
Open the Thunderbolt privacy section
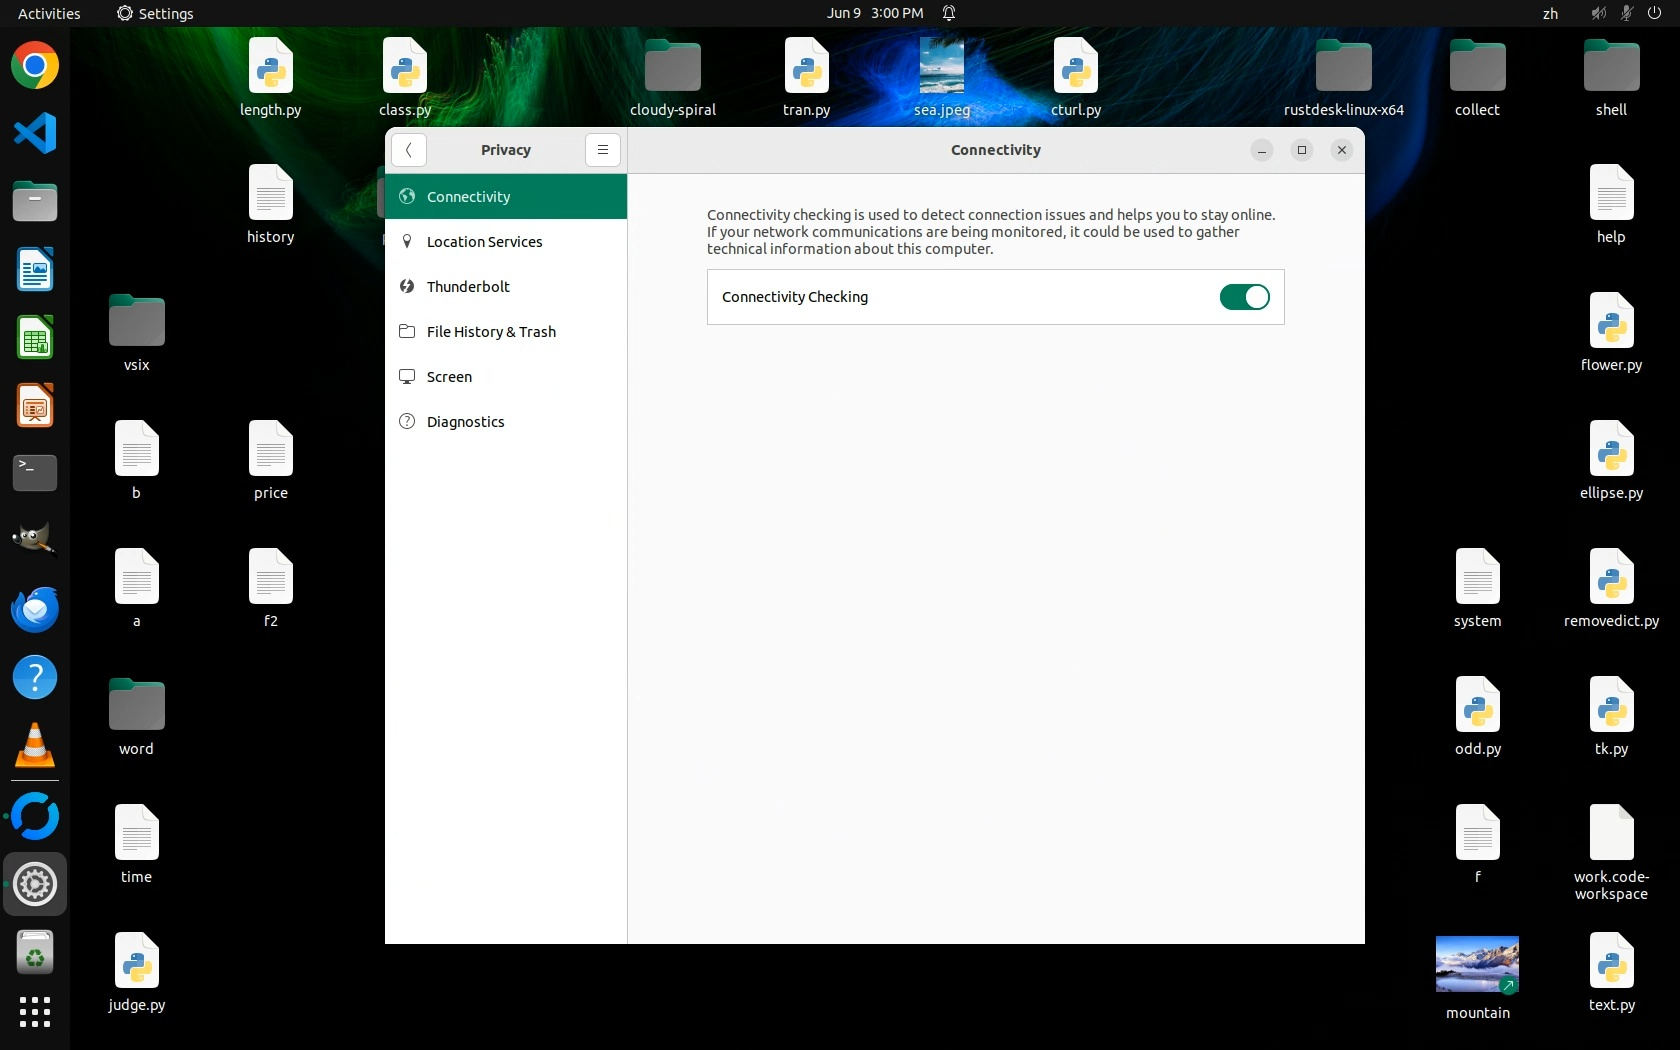click(x=468, y=287)
